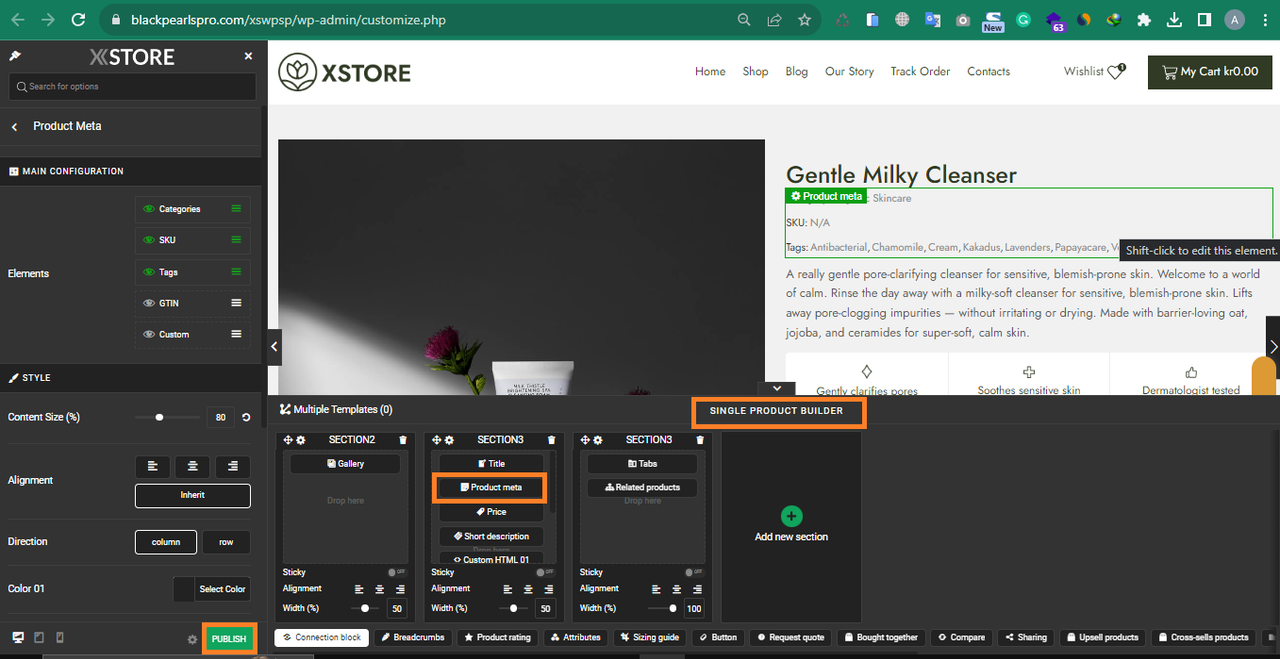Select the Connection block element
Viewport: 1280px width, 659px height.
point(321,637)
